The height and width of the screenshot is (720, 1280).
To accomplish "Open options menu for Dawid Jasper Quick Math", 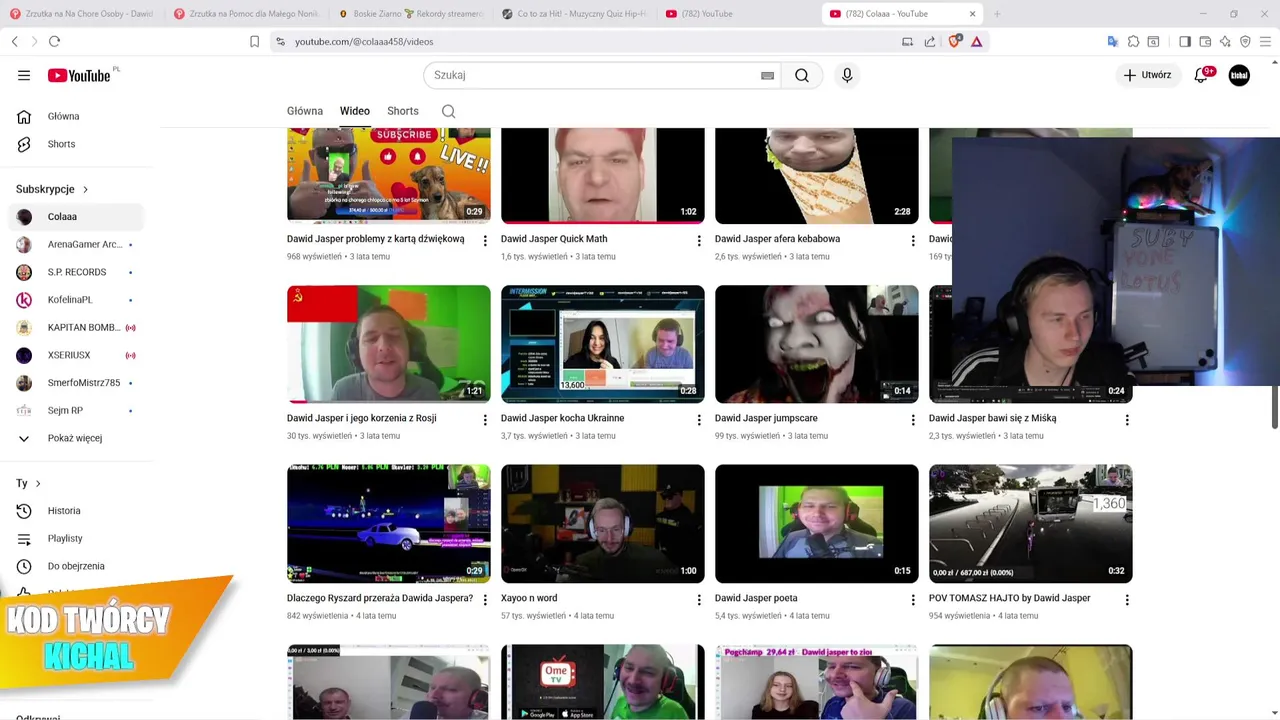I will [699, 241].
